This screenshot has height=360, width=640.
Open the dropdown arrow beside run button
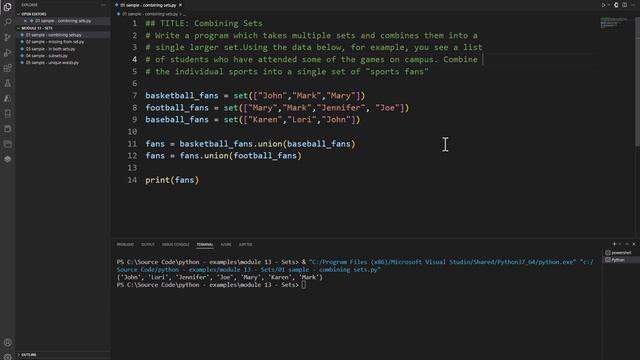click(609, 5)
